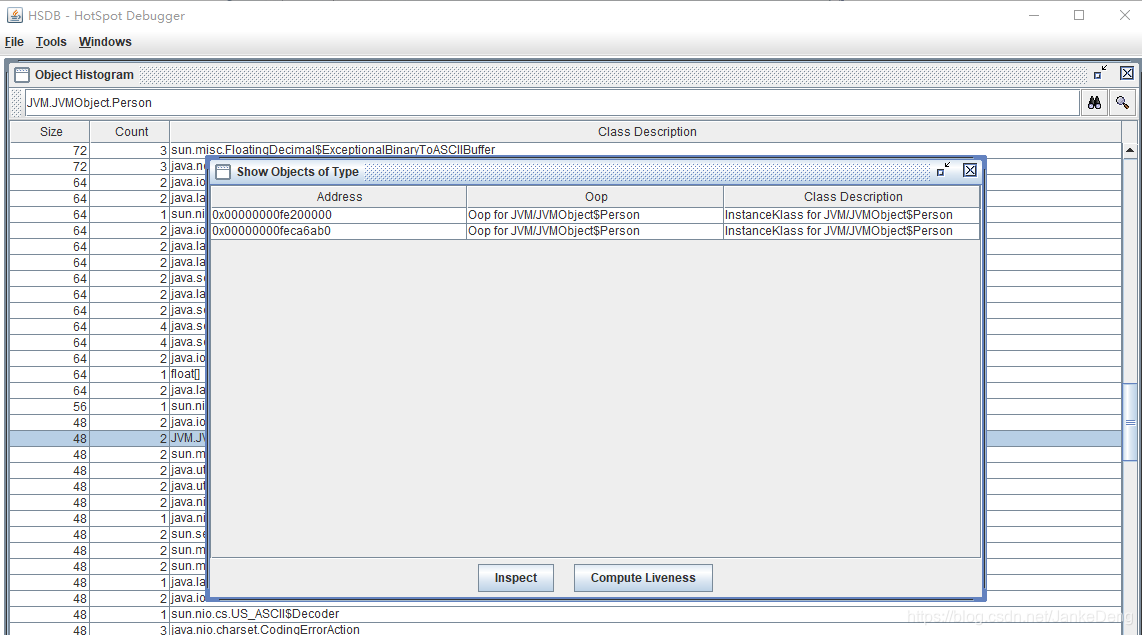
Task: Click the histogram vertical scrollbar thumb
Action: 1130,422
